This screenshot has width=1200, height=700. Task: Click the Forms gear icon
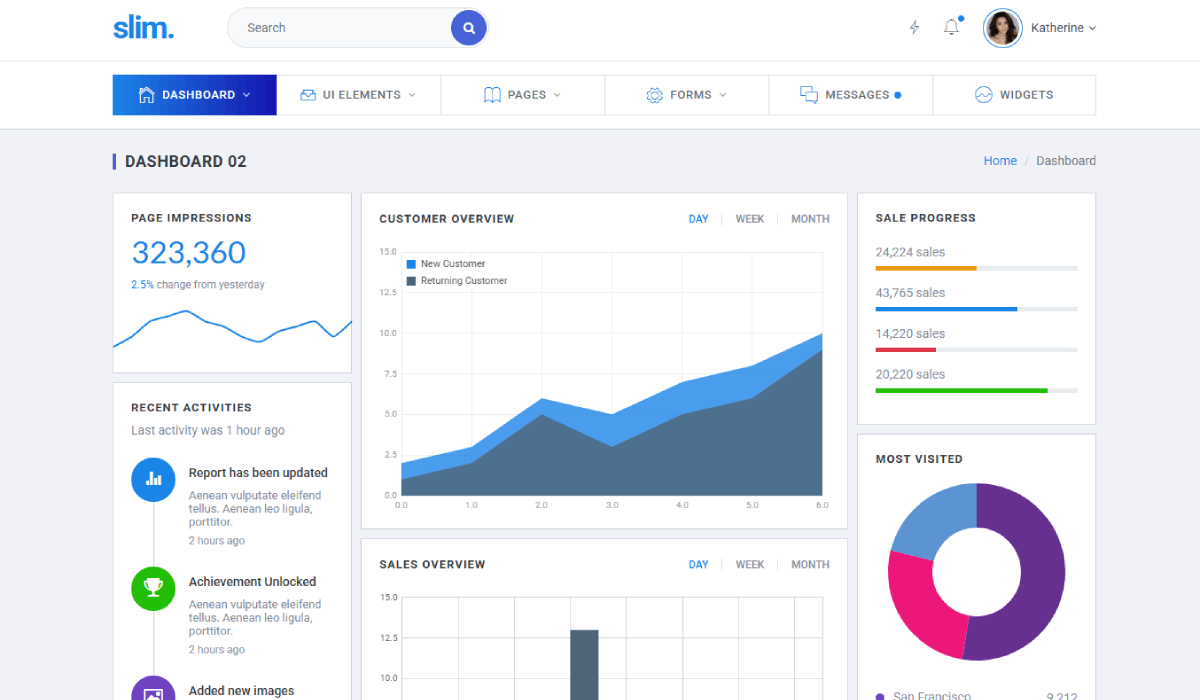pos(655,95)
